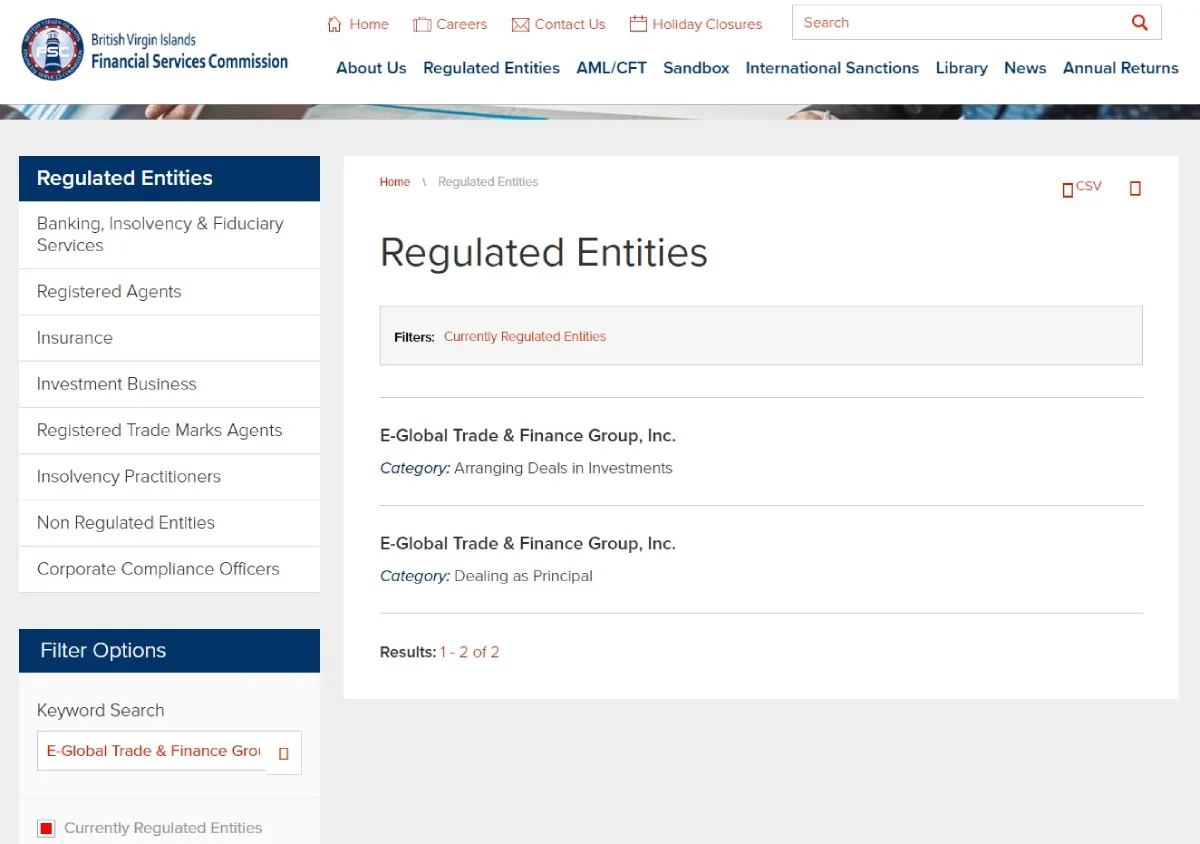Click the Home house icon

click(335, 24)
